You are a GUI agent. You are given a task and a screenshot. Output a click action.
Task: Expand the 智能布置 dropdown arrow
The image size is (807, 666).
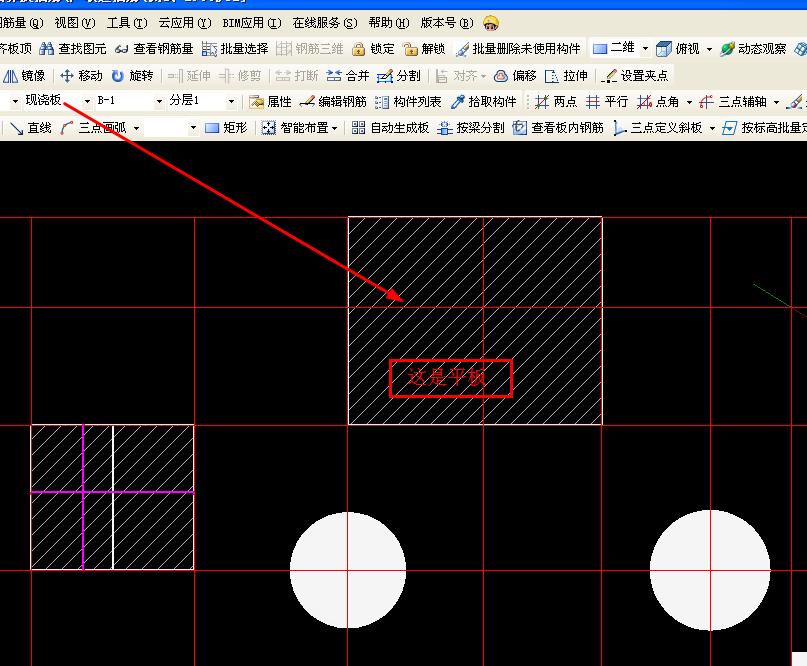click(335, 128)
